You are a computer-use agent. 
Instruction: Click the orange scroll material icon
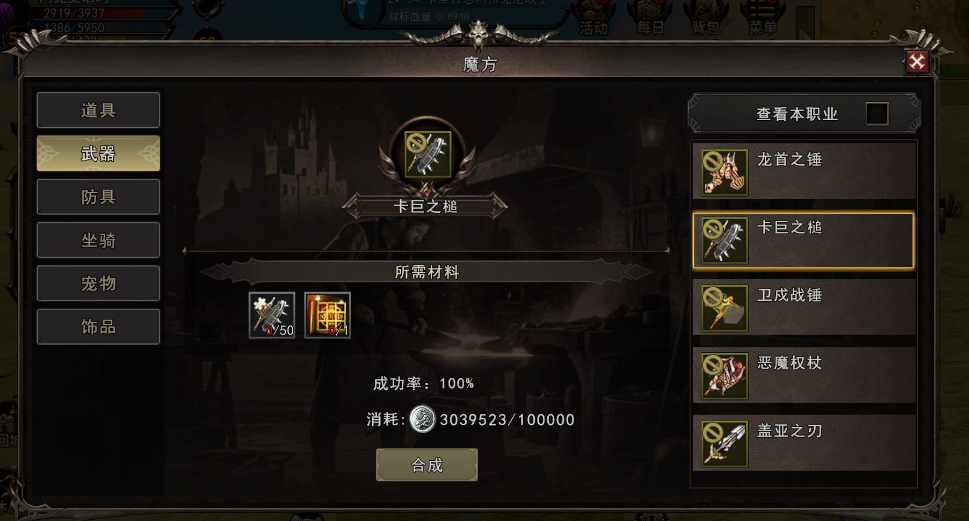pos(328,315)
